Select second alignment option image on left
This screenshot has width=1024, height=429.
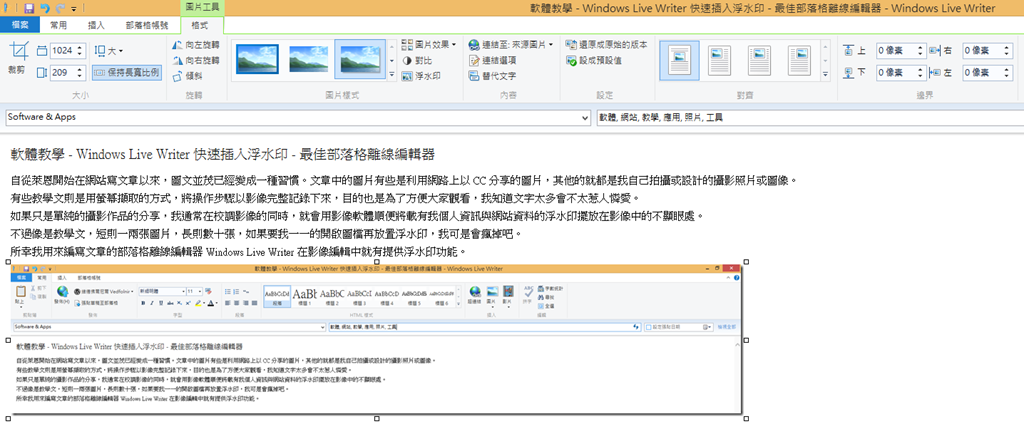click(x=720, y=59)
